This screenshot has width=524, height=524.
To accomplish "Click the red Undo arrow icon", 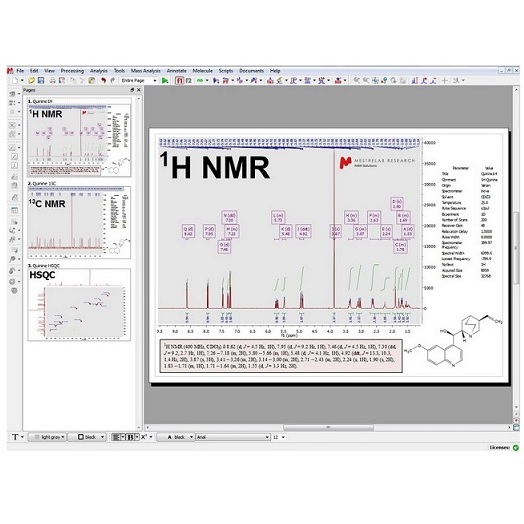I will tap(104, 81).
